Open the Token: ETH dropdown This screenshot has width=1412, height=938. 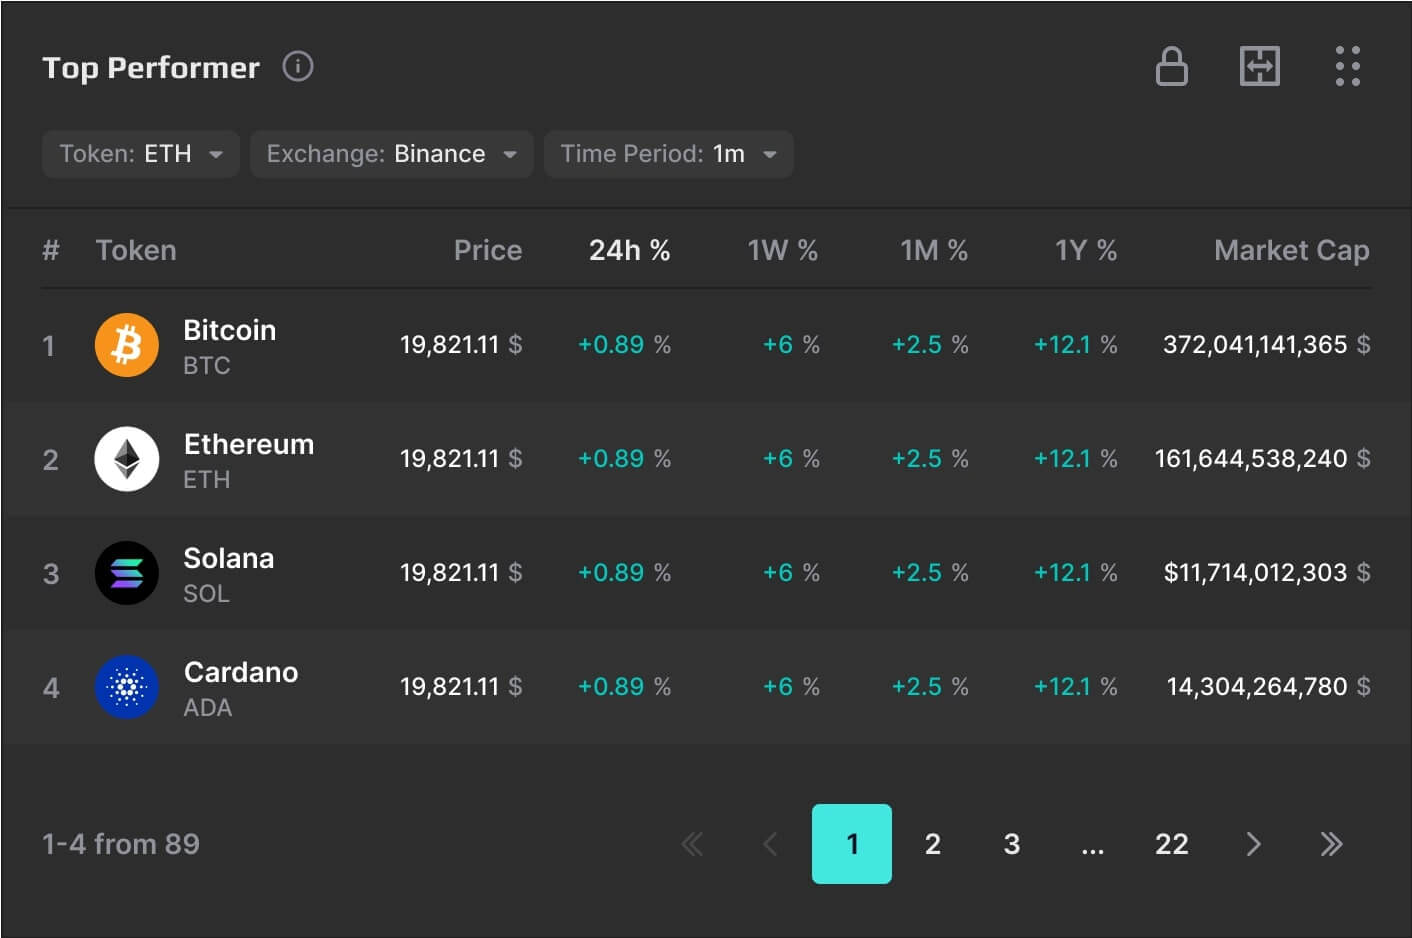[x=141, y=154]
